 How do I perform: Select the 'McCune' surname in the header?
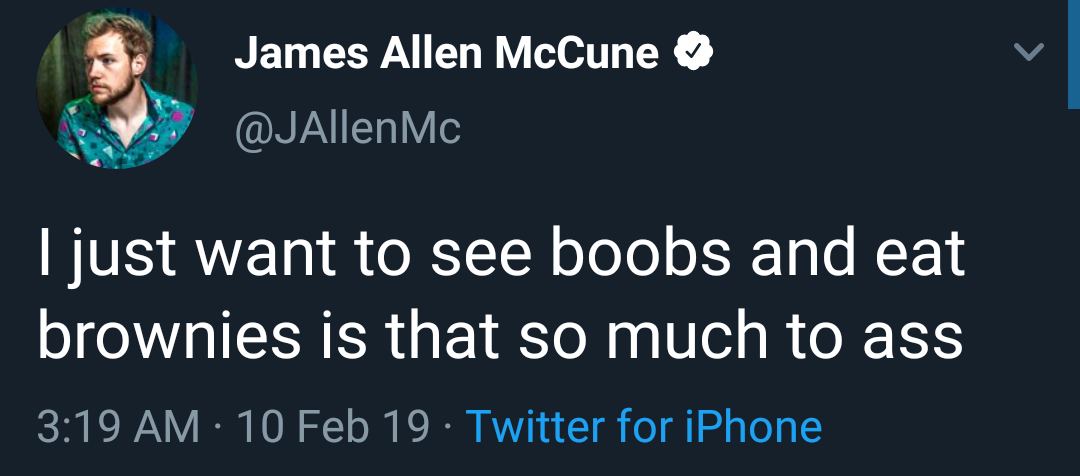[x=577, y=54]
